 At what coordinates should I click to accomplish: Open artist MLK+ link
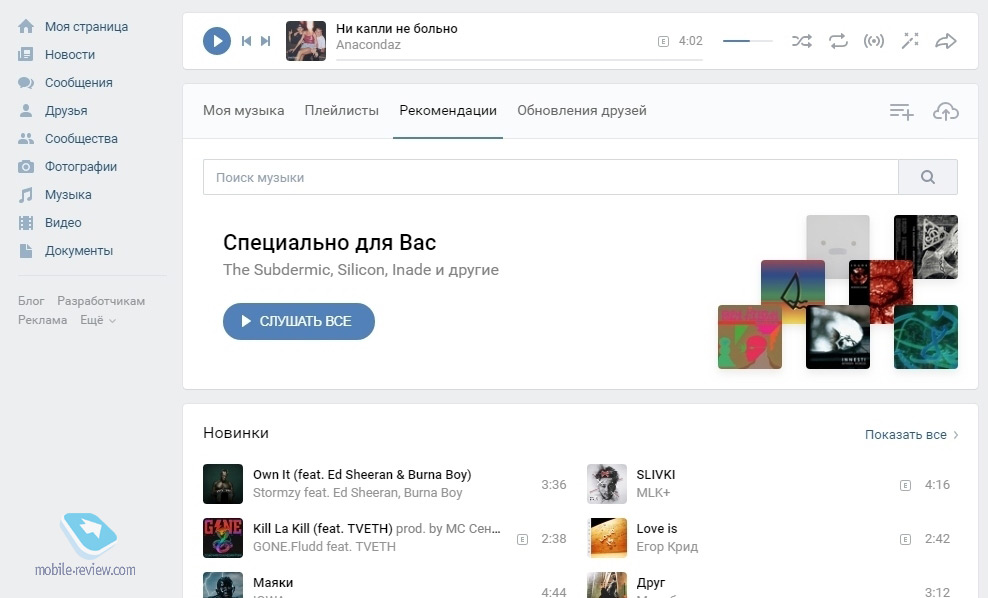pos(653,493)
